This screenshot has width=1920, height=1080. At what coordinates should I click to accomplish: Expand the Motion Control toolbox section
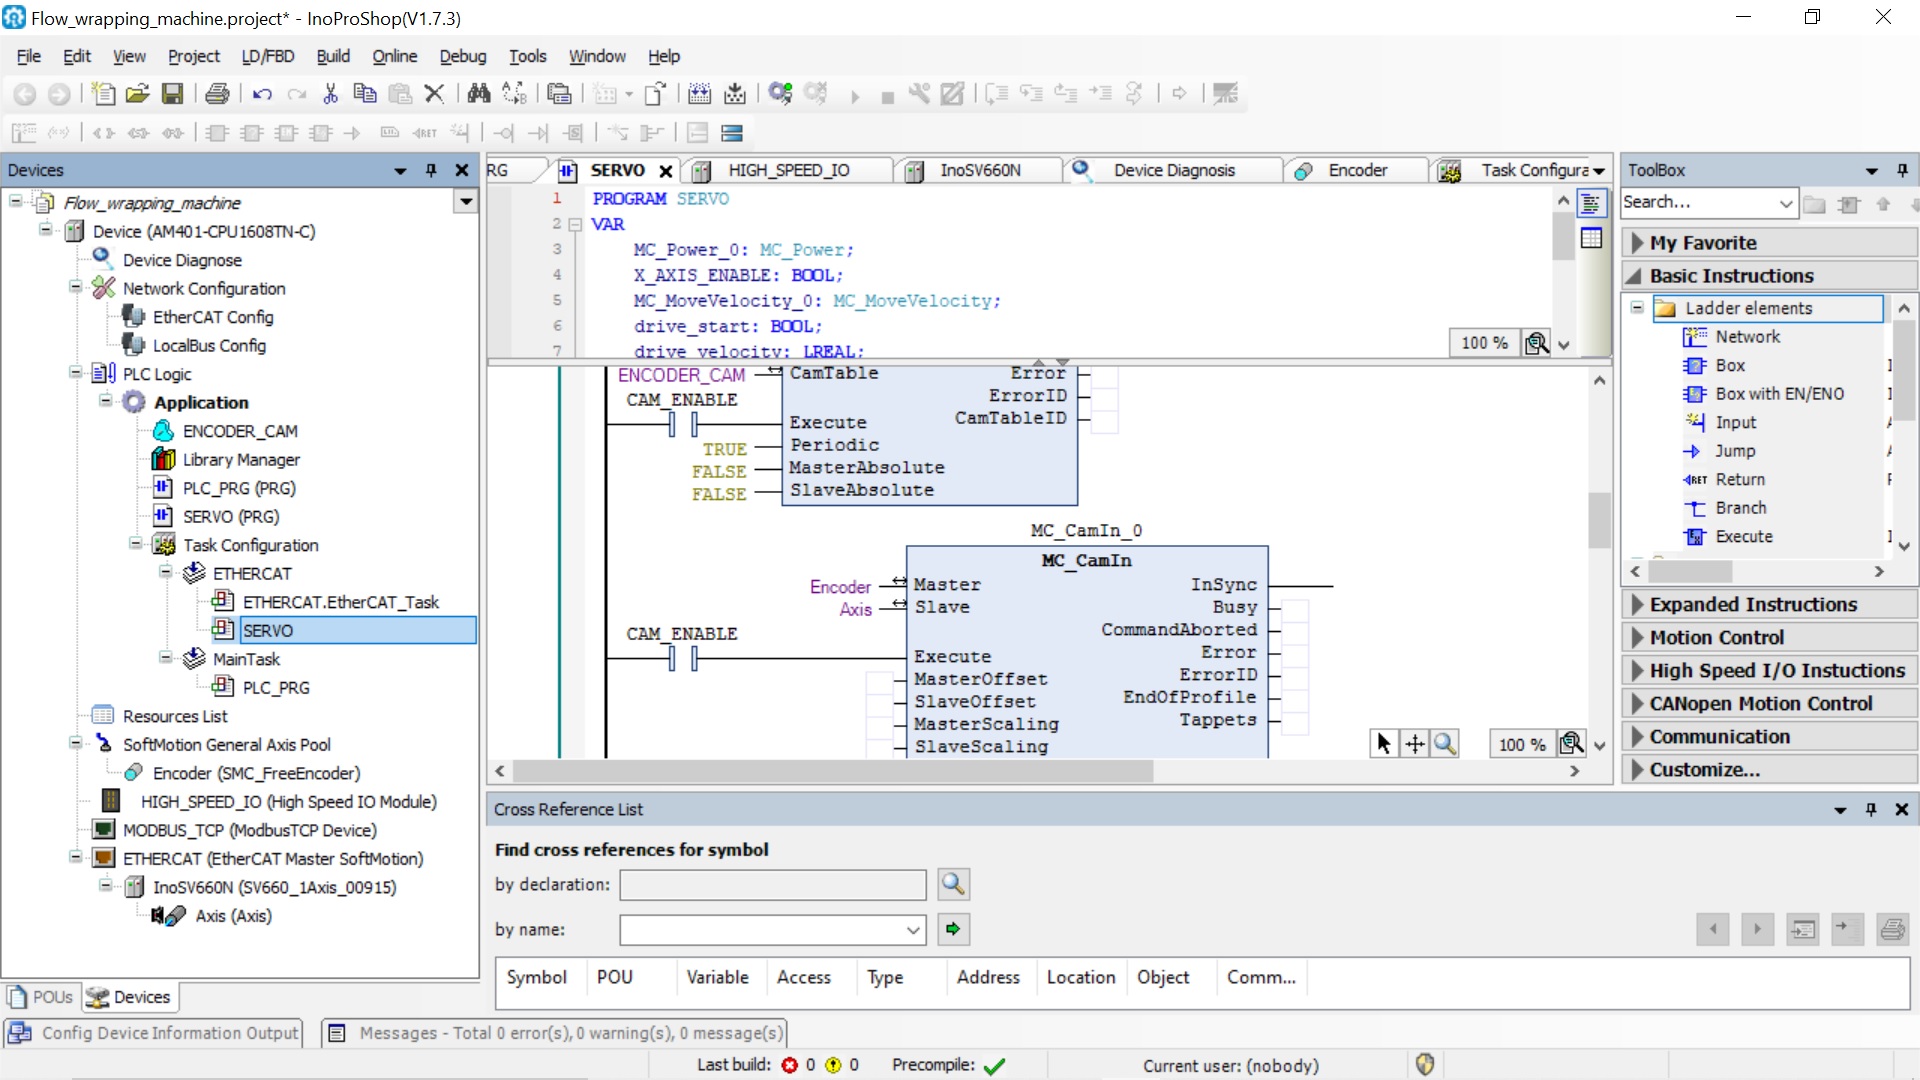(1716, 637)
